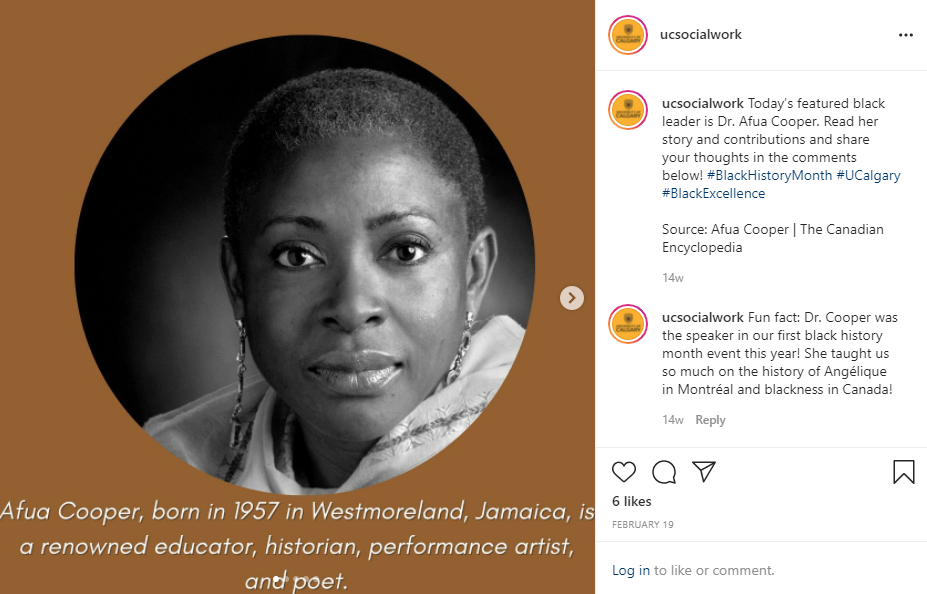The image size is (927, 594).
Task: Click the carousel page indicator dots
Action: pyautogui.click(x=297, y=578)
